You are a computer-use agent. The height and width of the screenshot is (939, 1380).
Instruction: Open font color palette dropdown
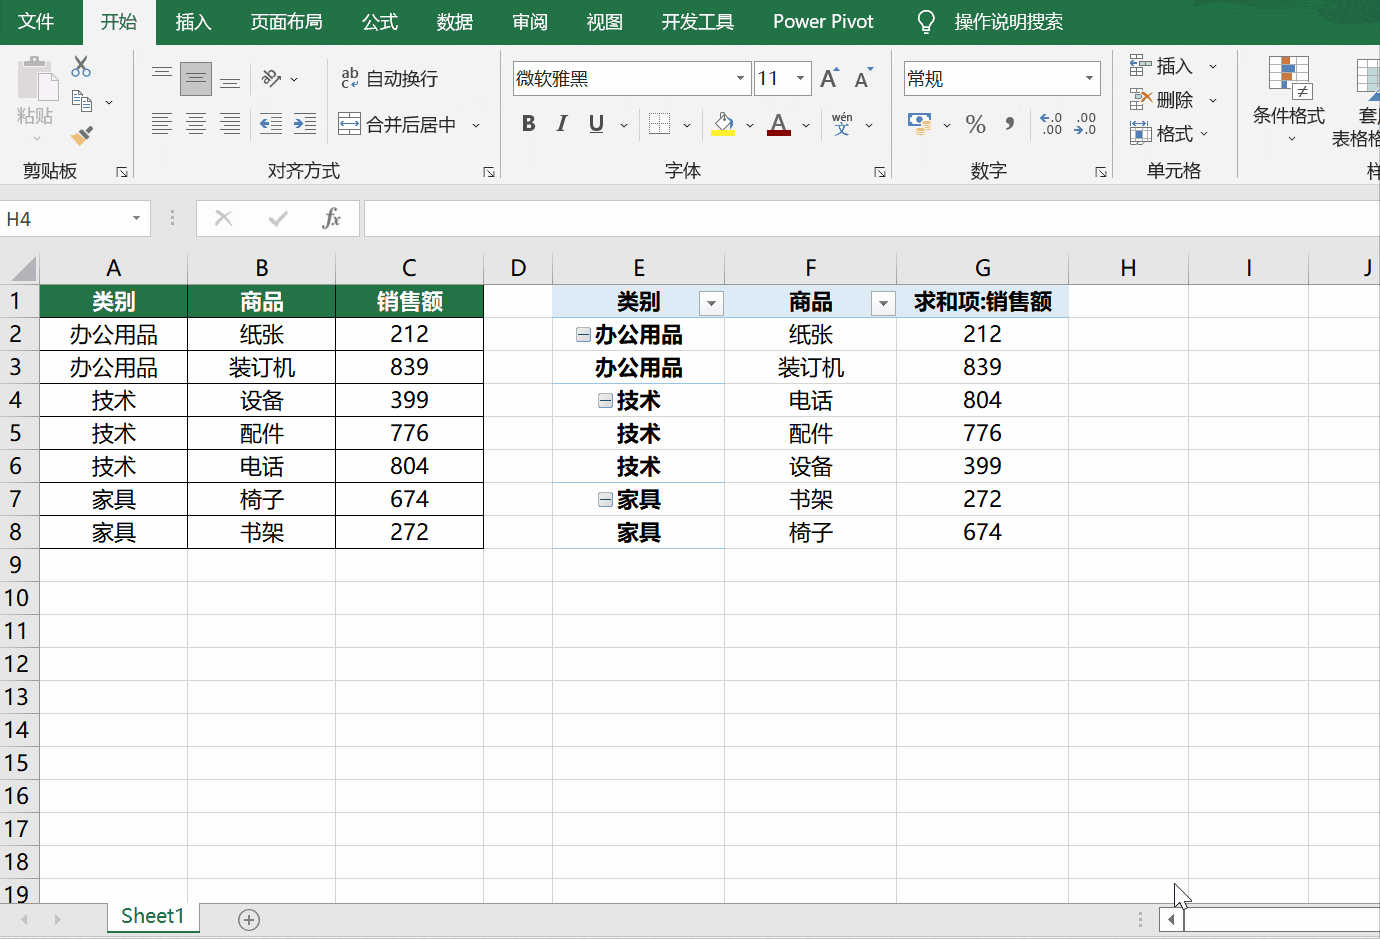coord(806,125)
